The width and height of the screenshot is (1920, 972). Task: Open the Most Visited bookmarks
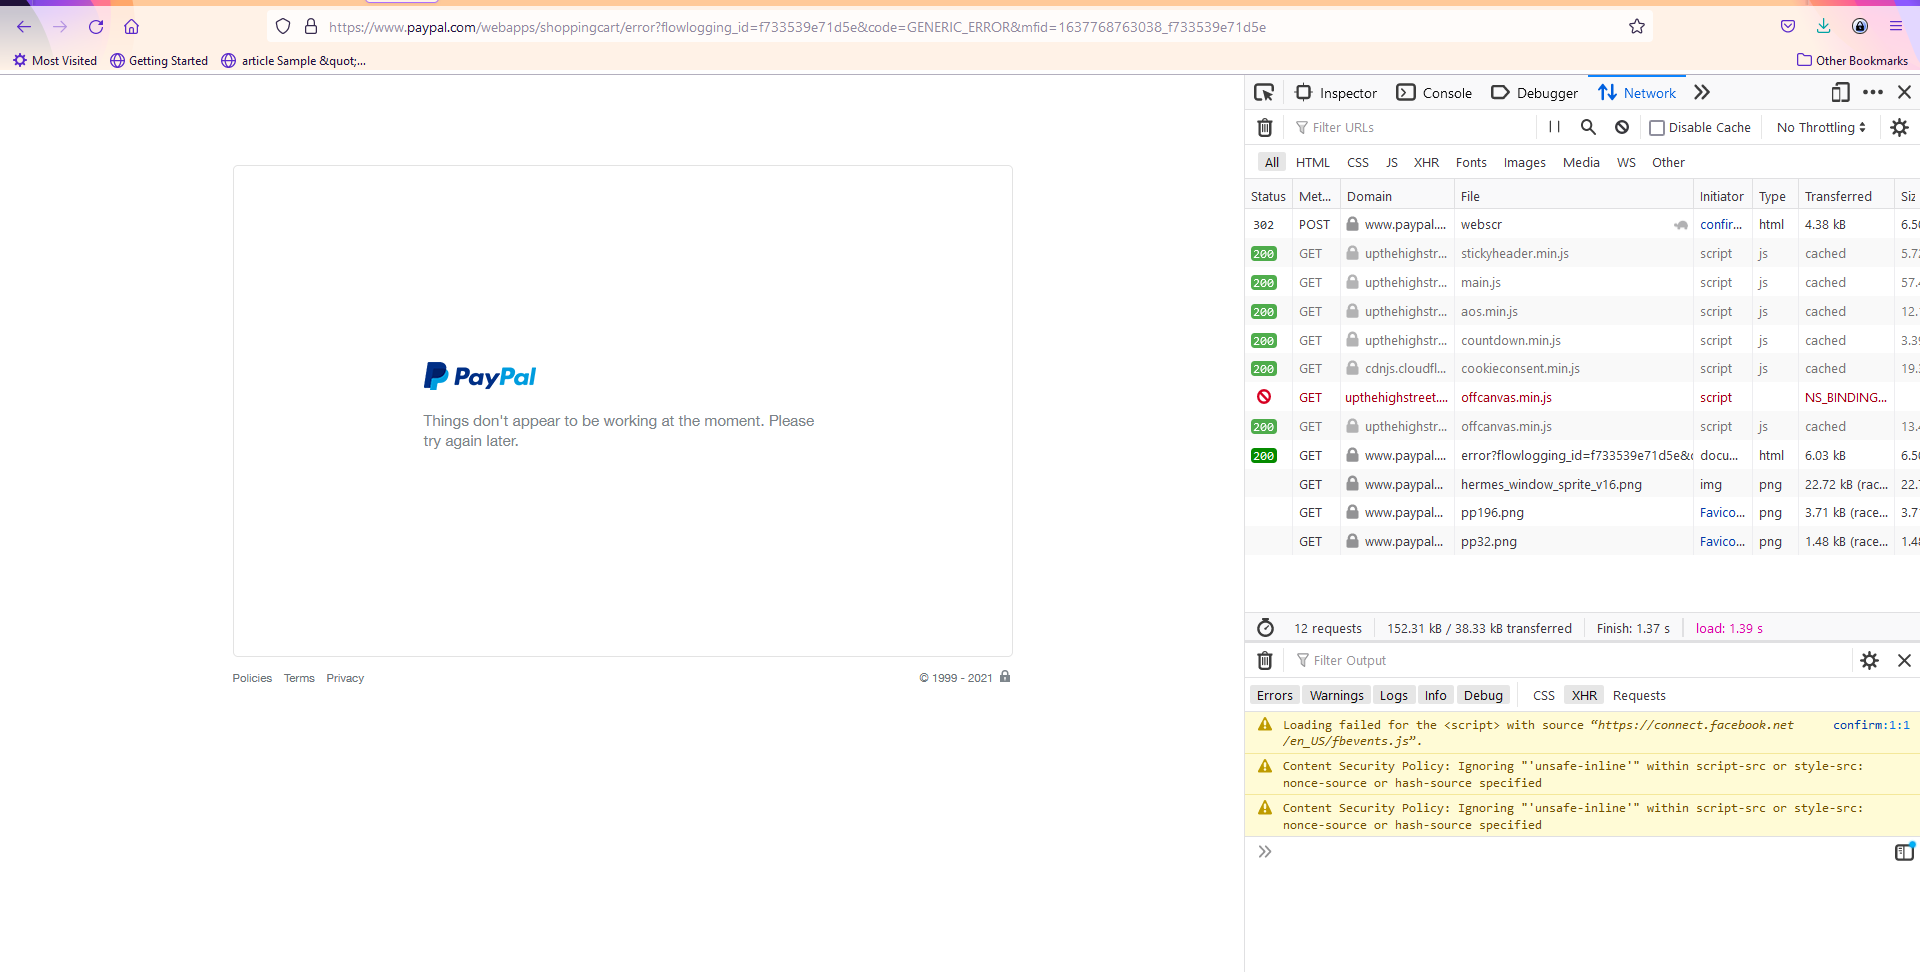[x=55, y=61]
